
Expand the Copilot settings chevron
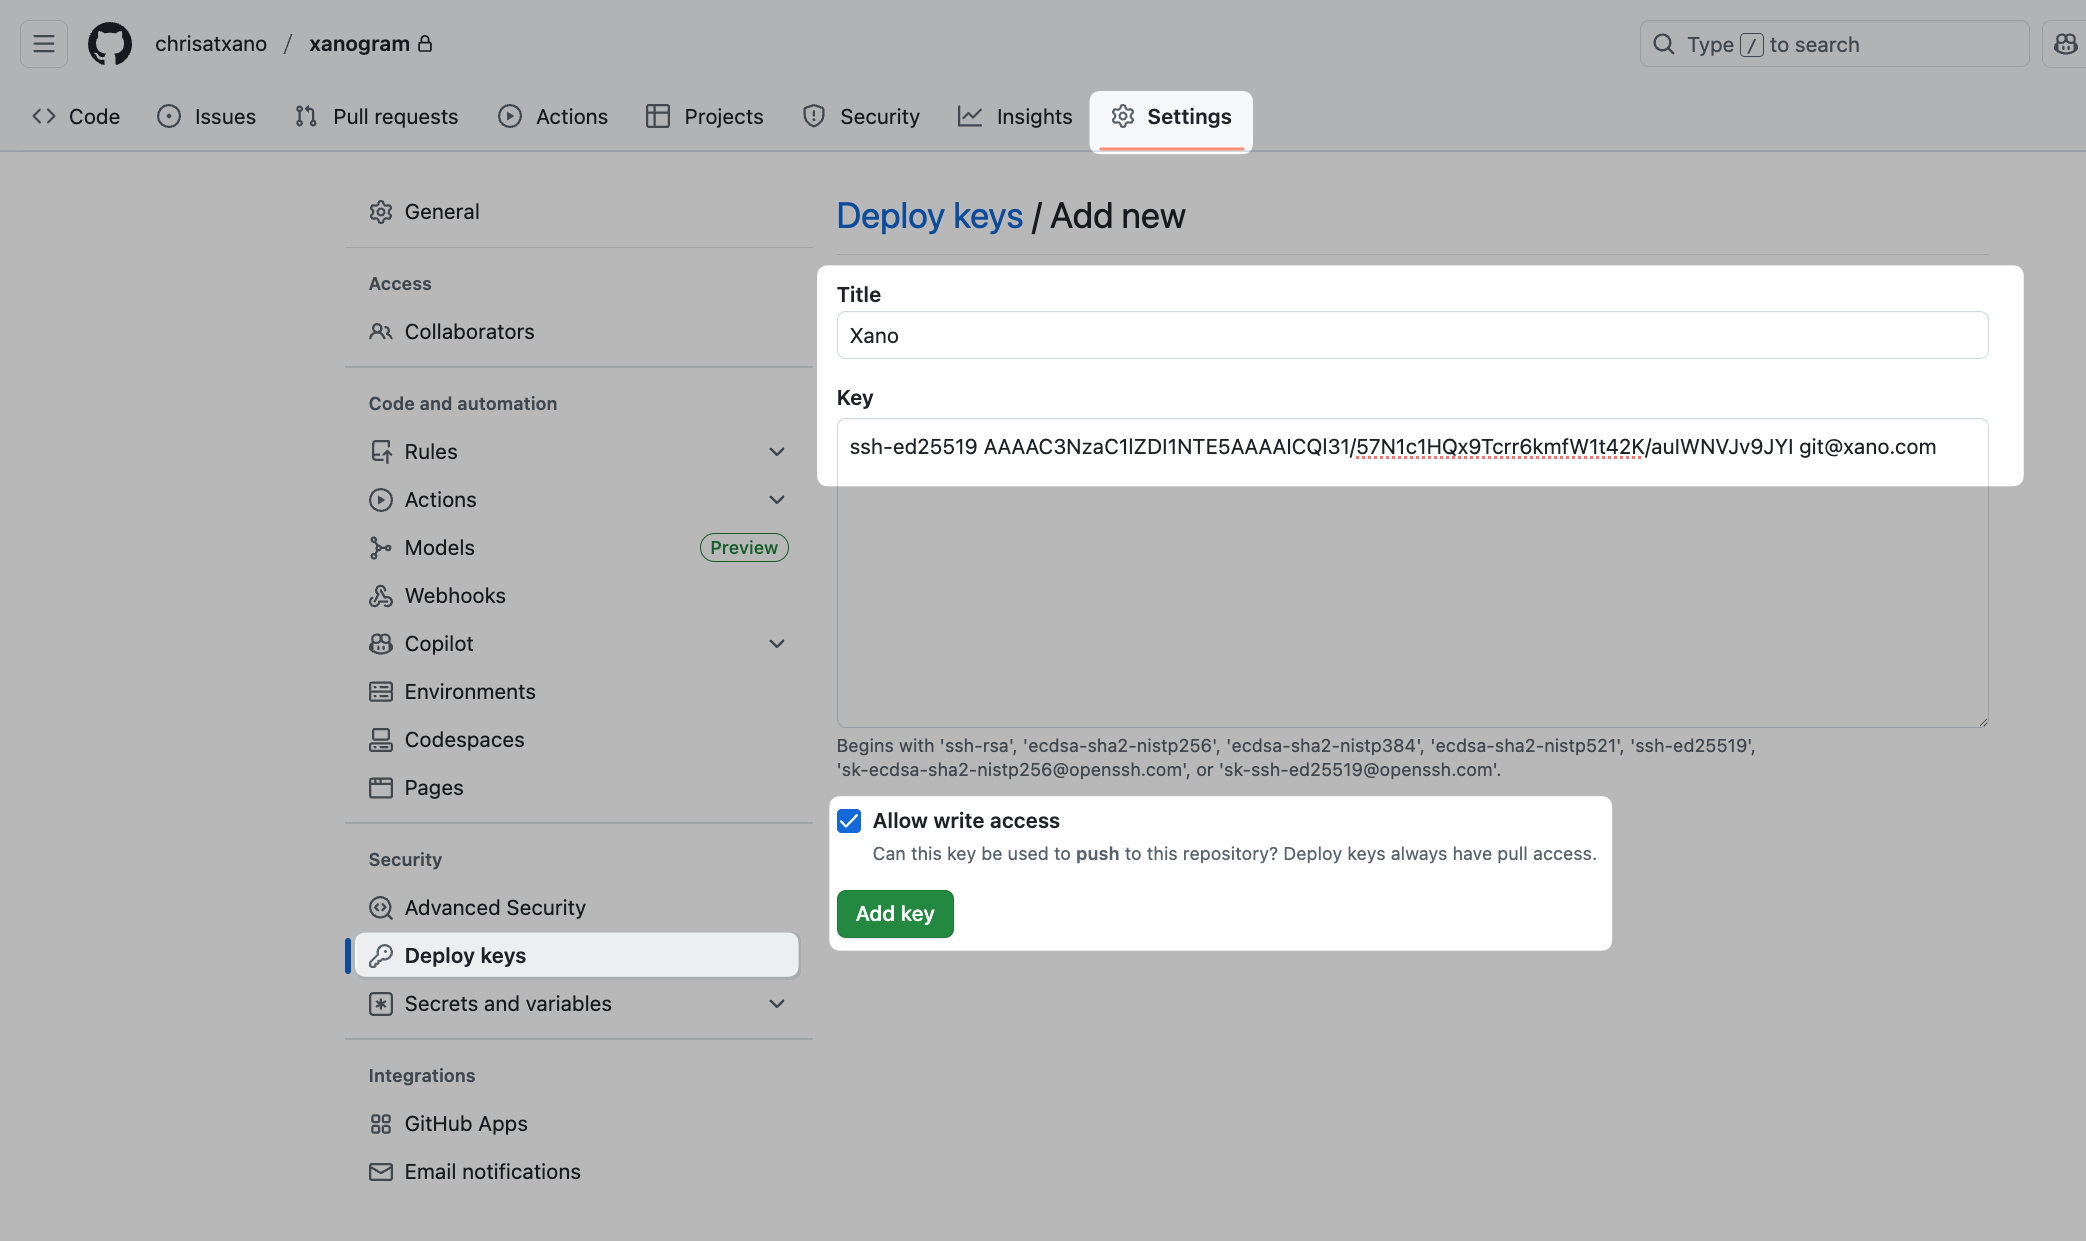(x=776, y=644)
